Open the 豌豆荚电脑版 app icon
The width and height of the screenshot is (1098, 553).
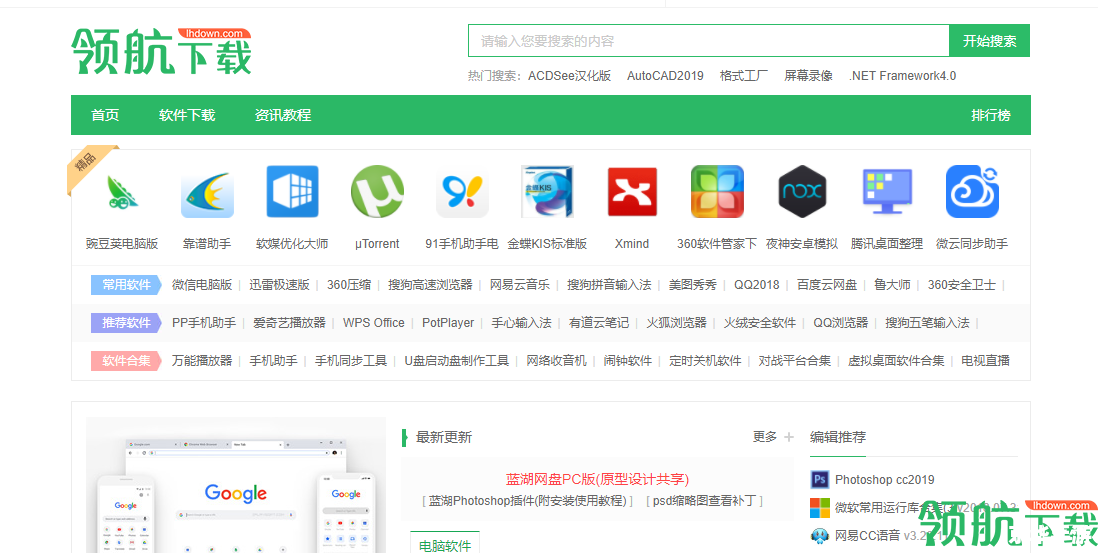click(x=122, y=192)
